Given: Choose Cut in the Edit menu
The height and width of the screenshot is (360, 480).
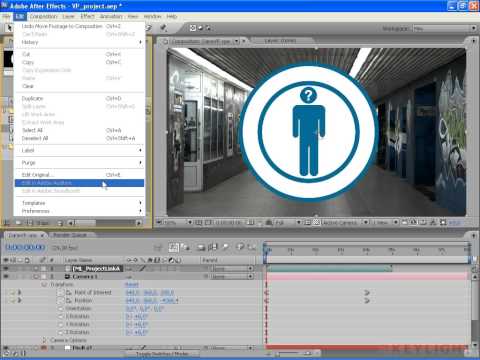Looking at the screenshot, I should click(x=79, y=54).
